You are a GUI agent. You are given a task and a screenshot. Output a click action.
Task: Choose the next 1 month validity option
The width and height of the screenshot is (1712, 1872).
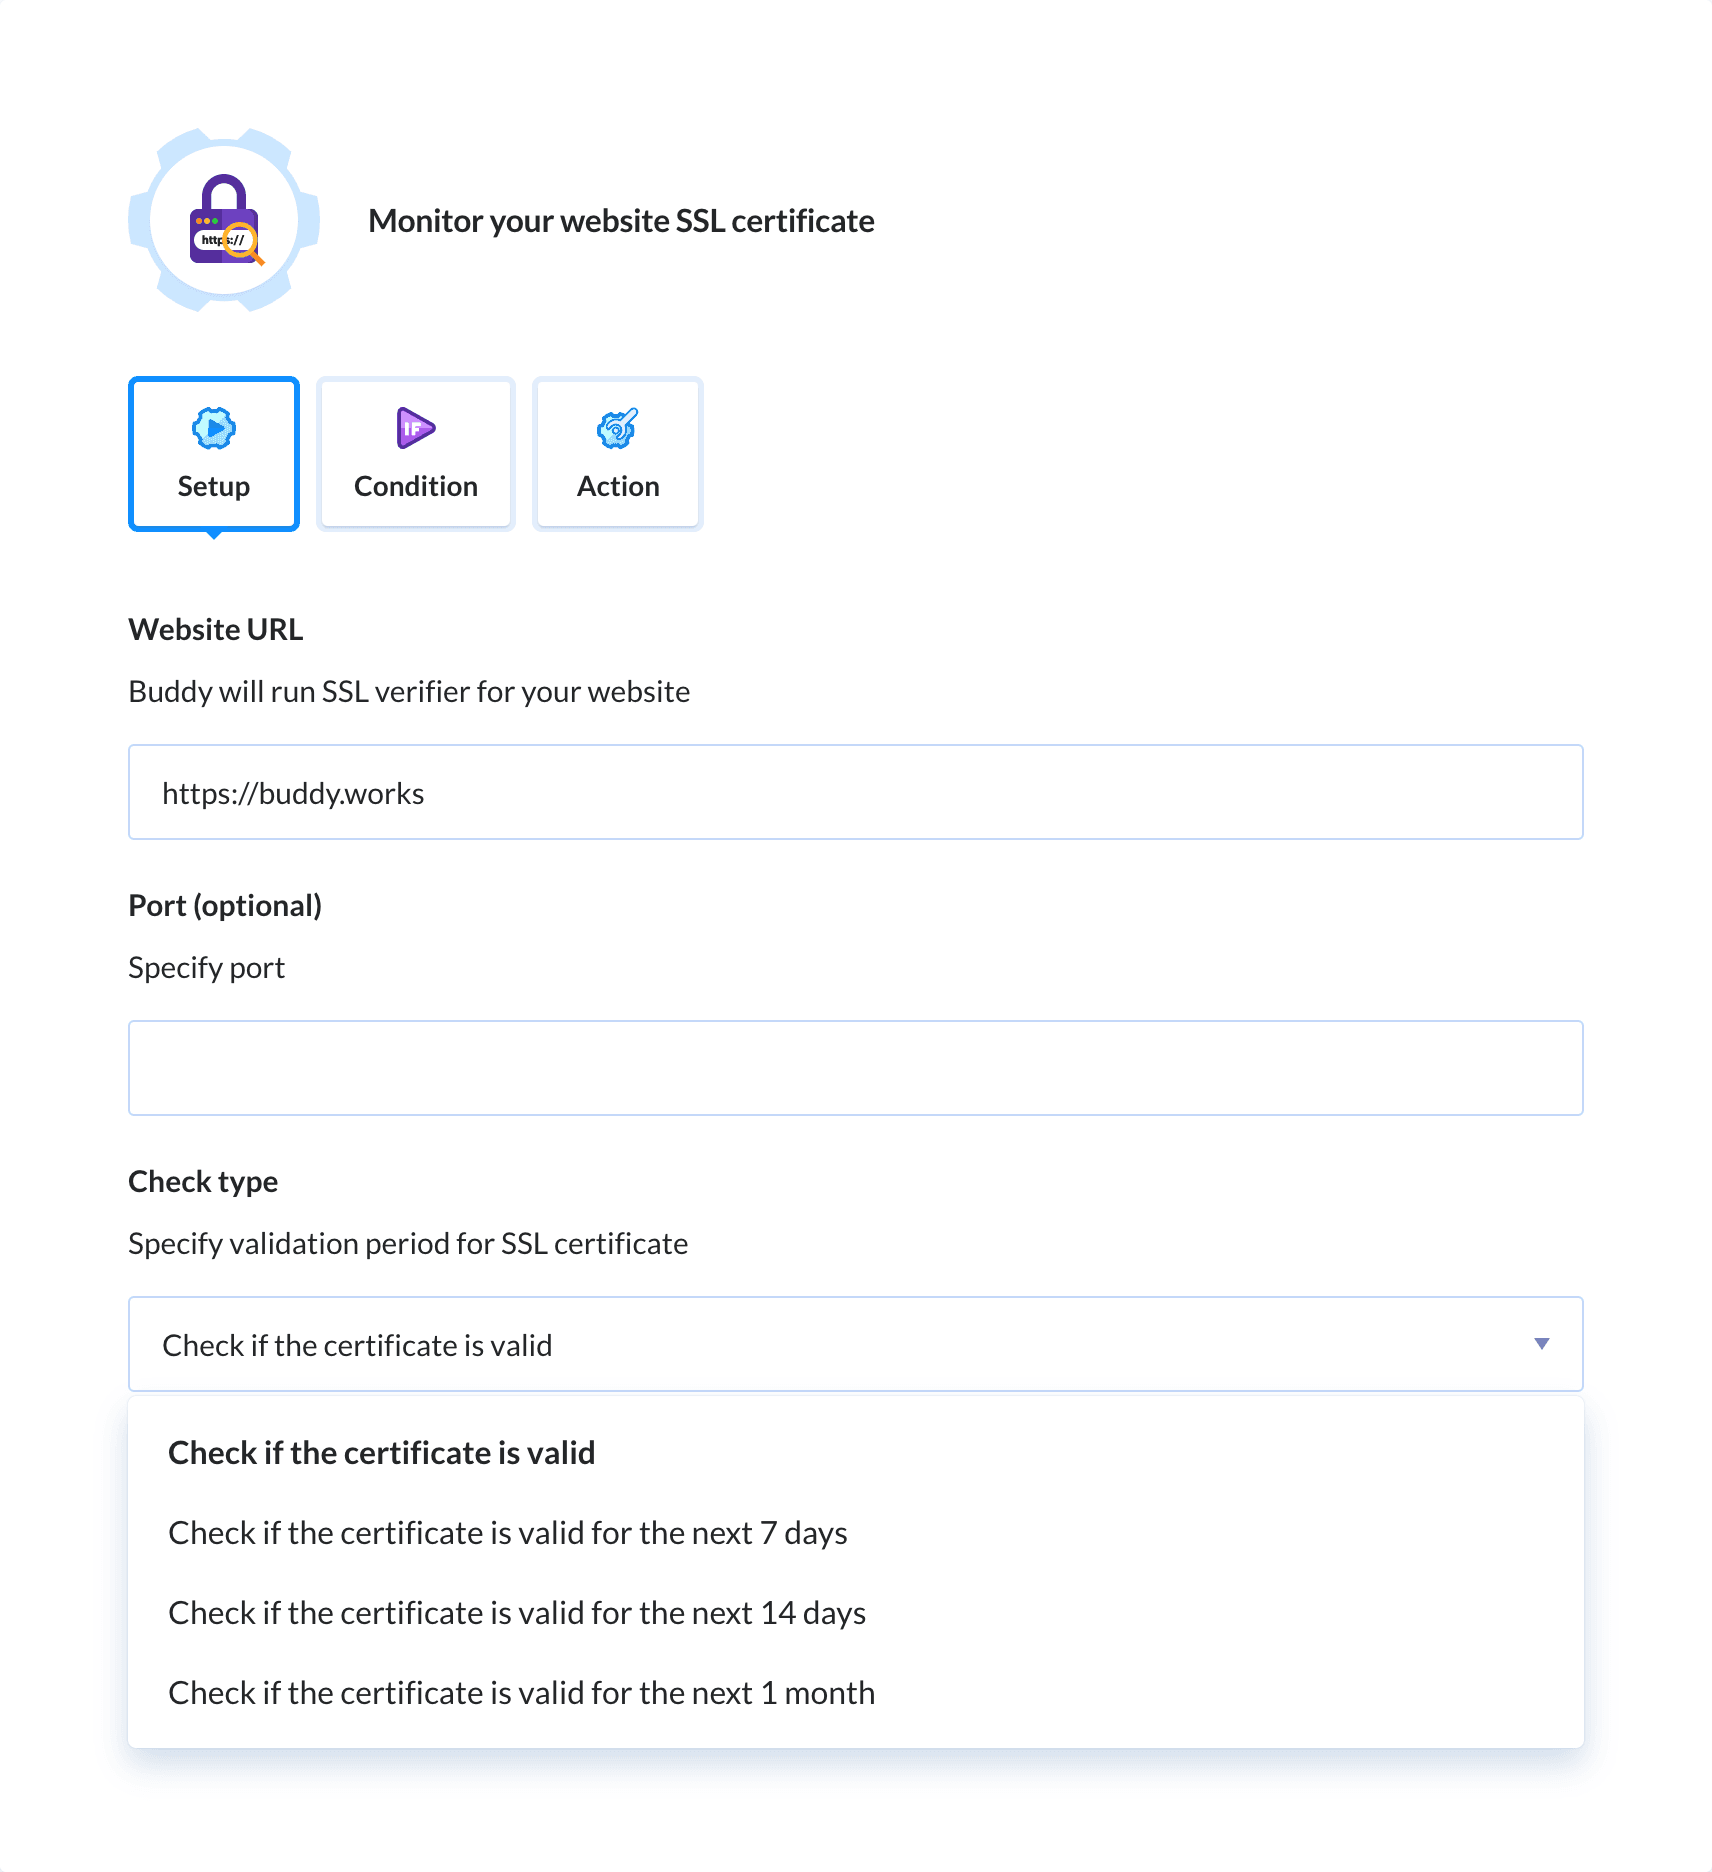[521, 1692]
